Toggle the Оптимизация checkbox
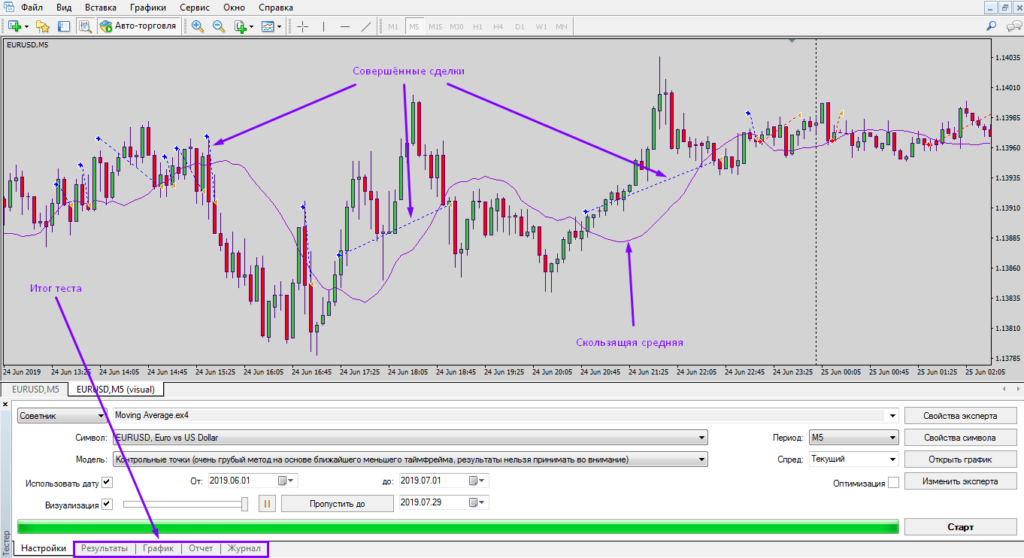 (893, 483)
